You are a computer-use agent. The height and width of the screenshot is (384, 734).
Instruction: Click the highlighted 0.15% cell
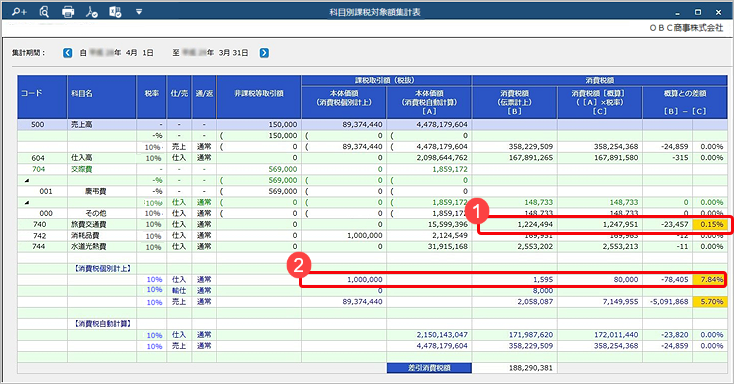coord(710,224)
